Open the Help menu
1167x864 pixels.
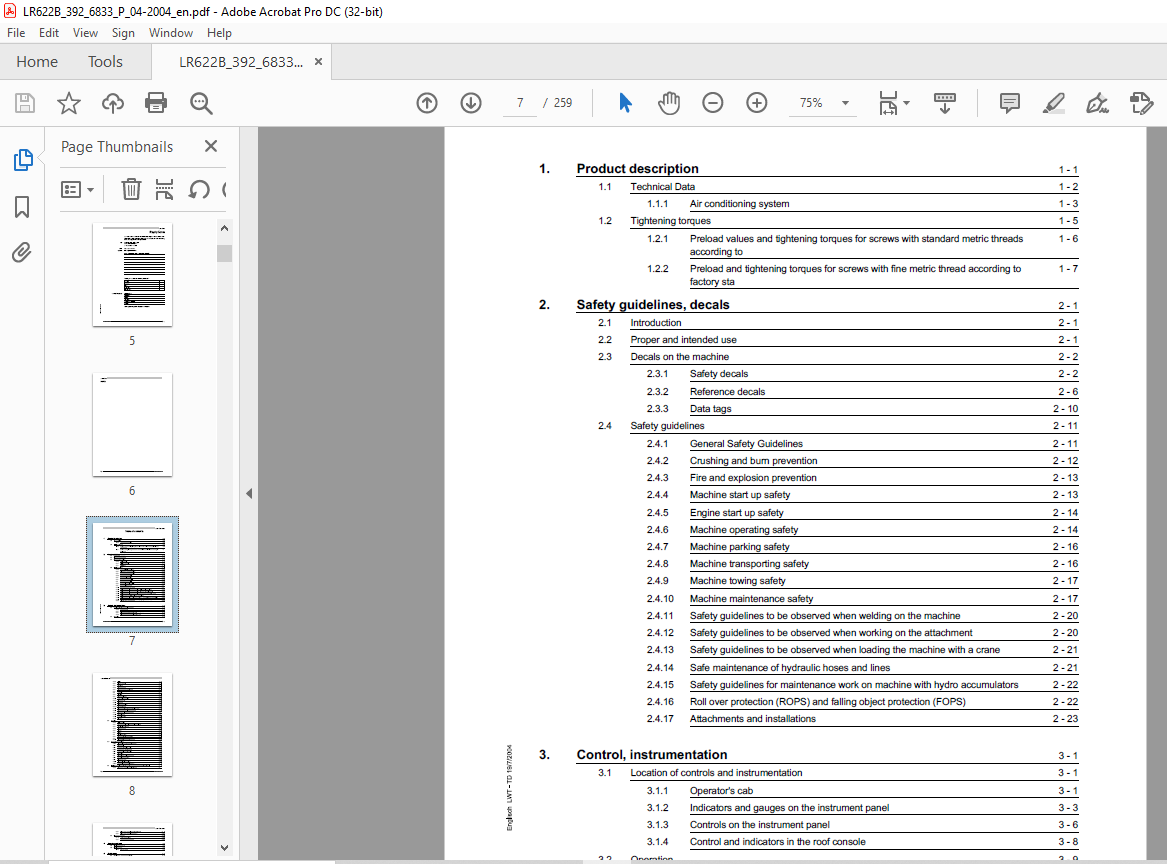point(219,33)
